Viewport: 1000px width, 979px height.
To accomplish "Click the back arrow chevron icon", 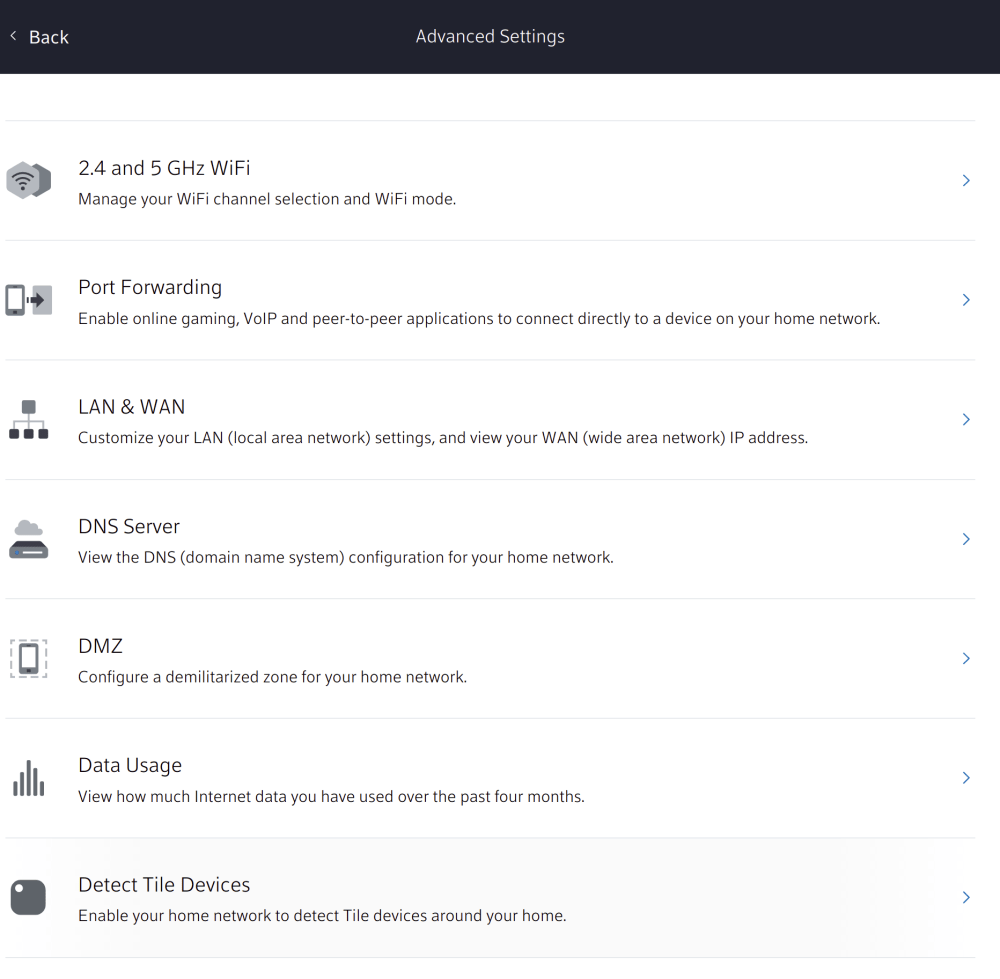I will 14,36.
